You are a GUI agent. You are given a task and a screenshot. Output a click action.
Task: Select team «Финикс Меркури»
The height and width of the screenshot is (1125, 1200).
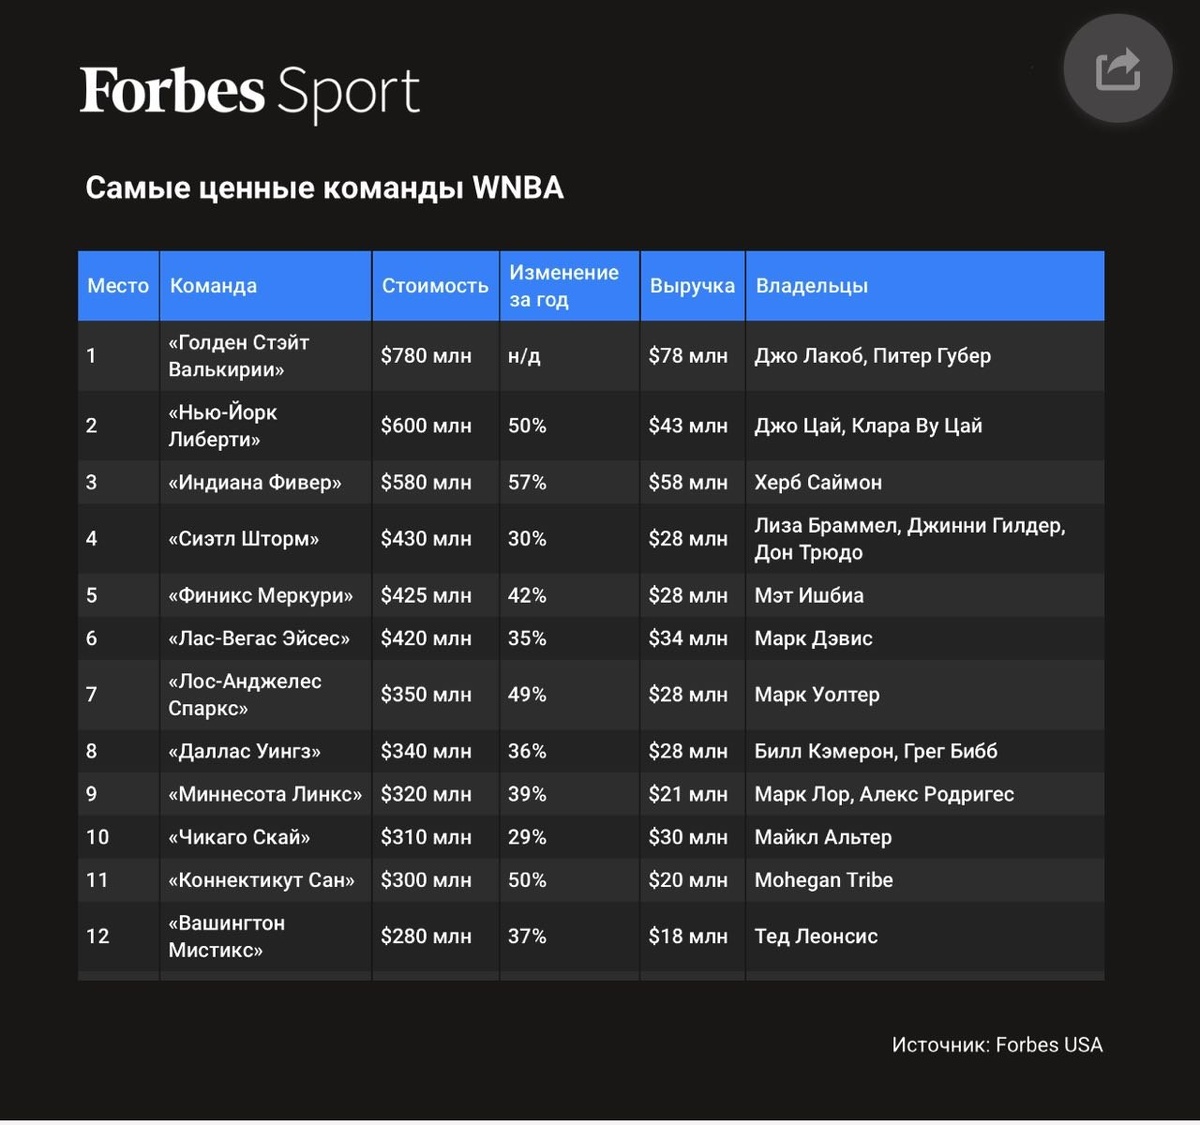(x=261, y=596)
